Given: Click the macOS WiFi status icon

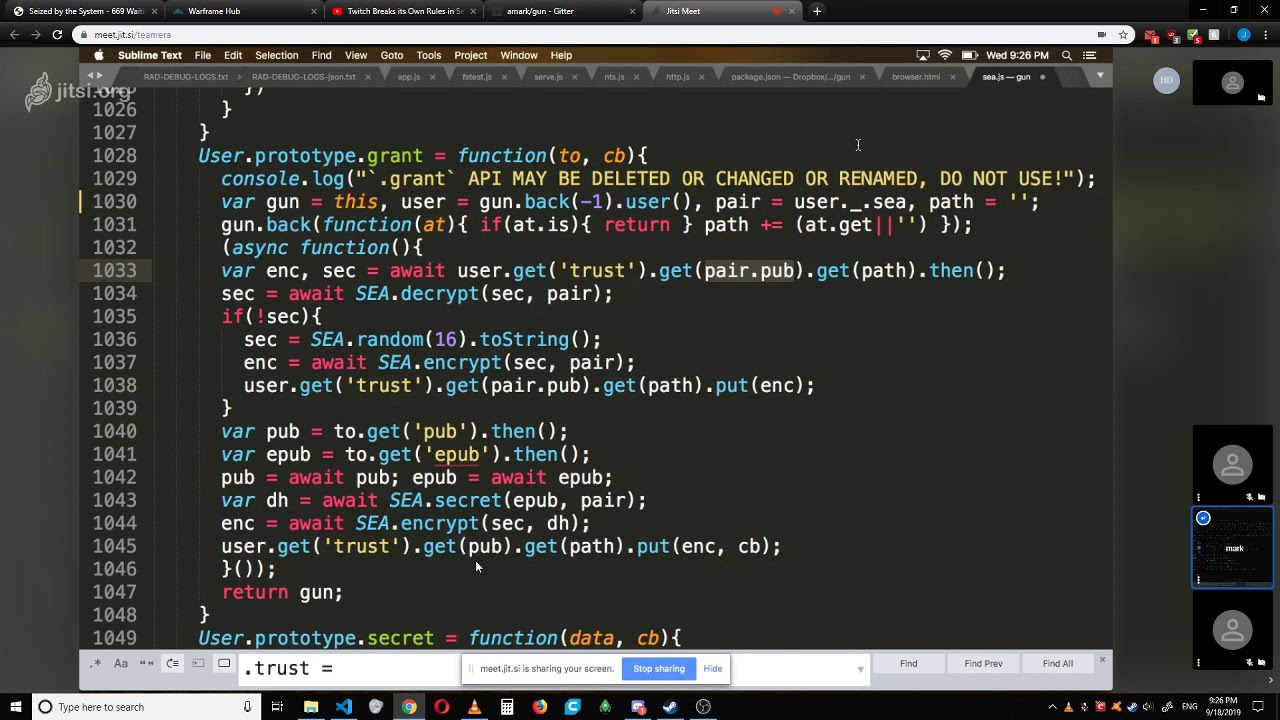Looking at the screenshot, I should [x=945, y=56].
